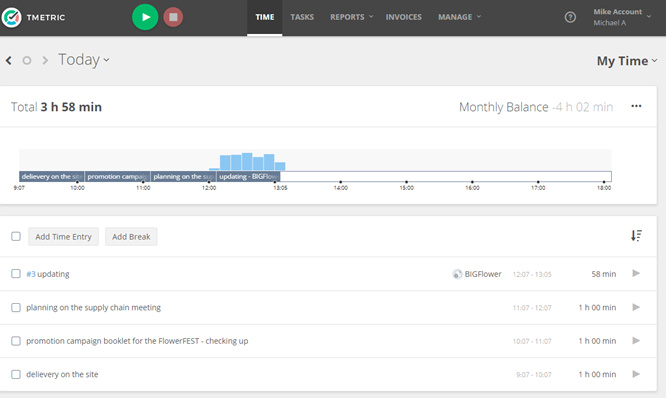
Task: Check the box for updating entry
Action: [16, 273]
